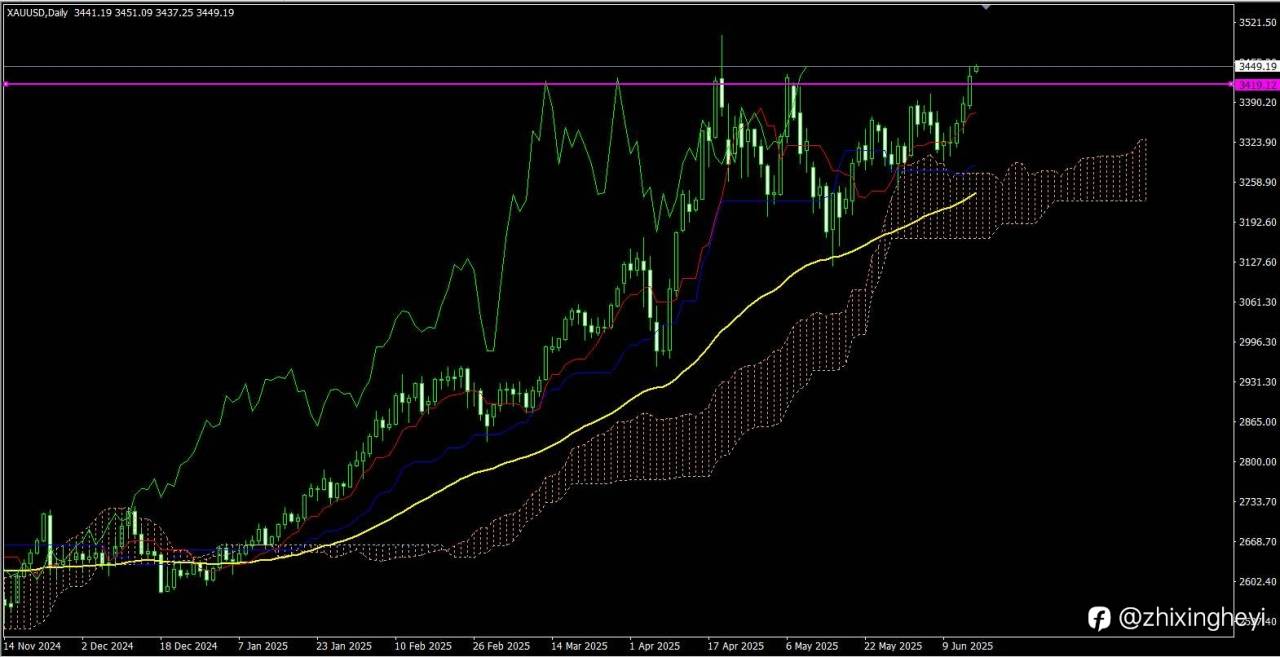Click the 2668.70 price axis label
The image size is (1280, 657).
click(1257, 542)
